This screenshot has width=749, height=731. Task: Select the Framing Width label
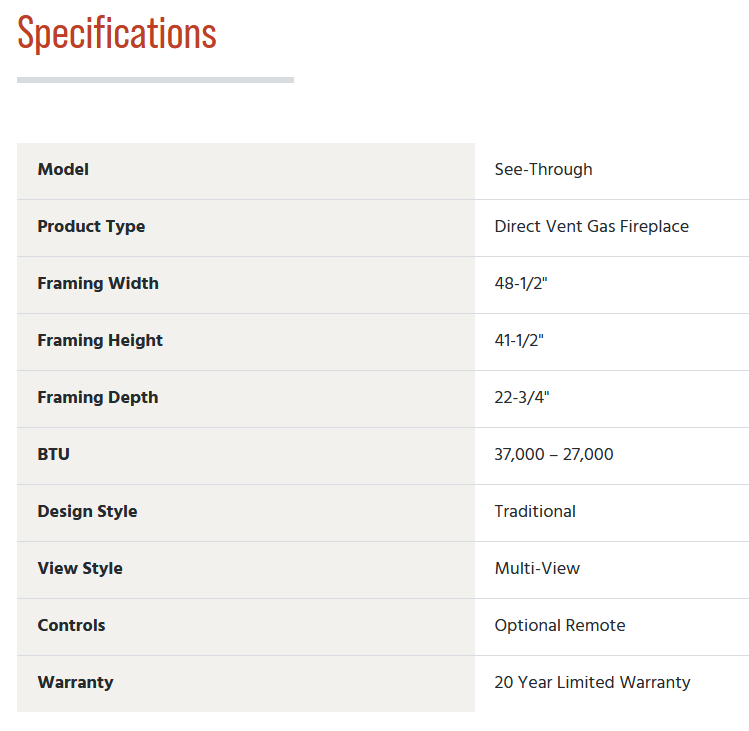(98, 283)
